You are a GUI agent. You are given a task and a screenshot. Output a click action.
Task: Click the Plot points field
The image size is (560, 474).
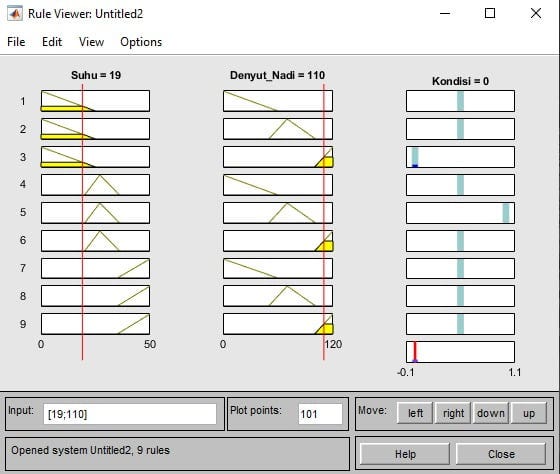[320, 414]
